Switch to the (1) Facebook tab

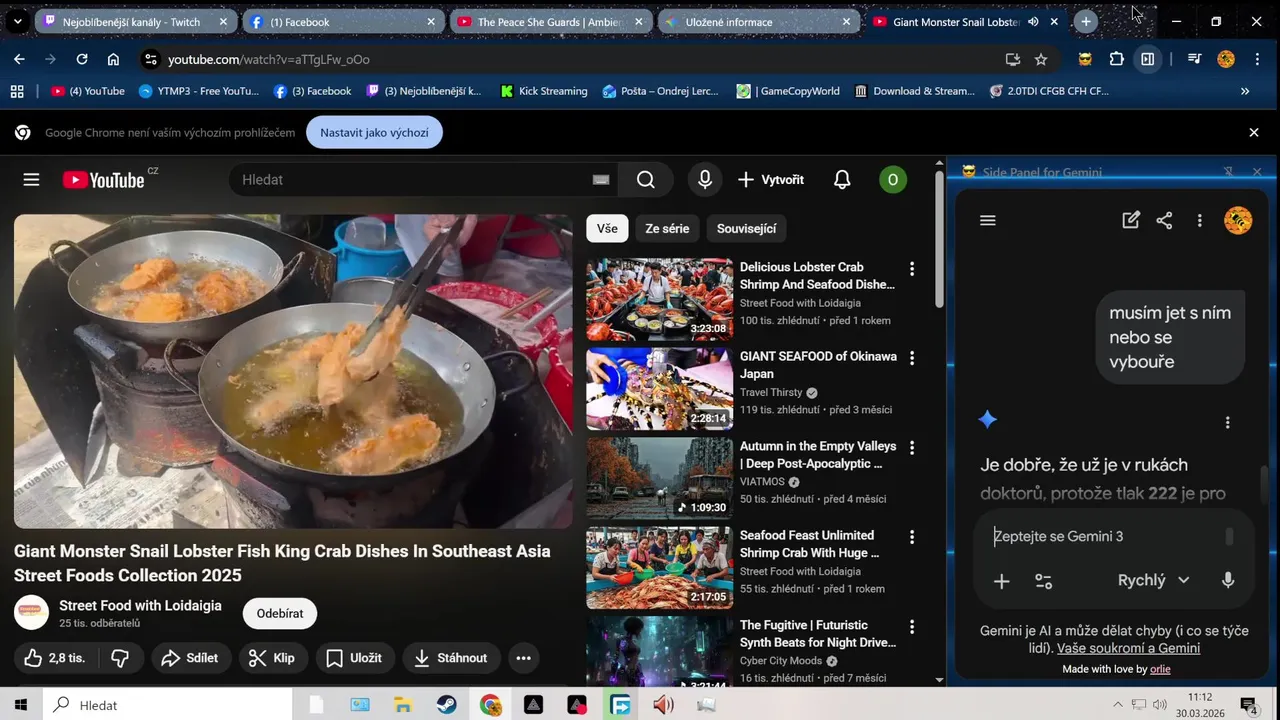[x=343, y=22]
